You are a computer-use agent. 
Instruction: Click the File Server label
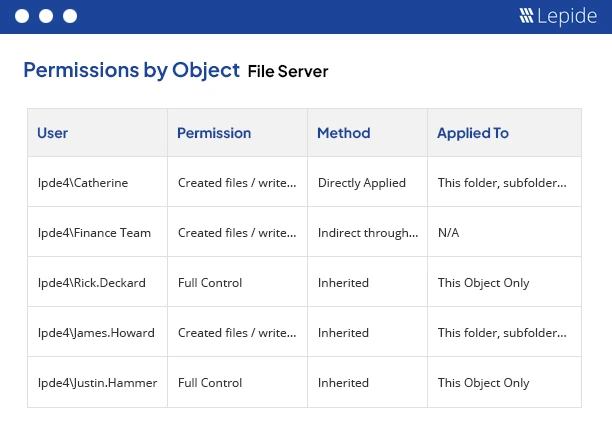pyautogui.click(x=288, y=71)
